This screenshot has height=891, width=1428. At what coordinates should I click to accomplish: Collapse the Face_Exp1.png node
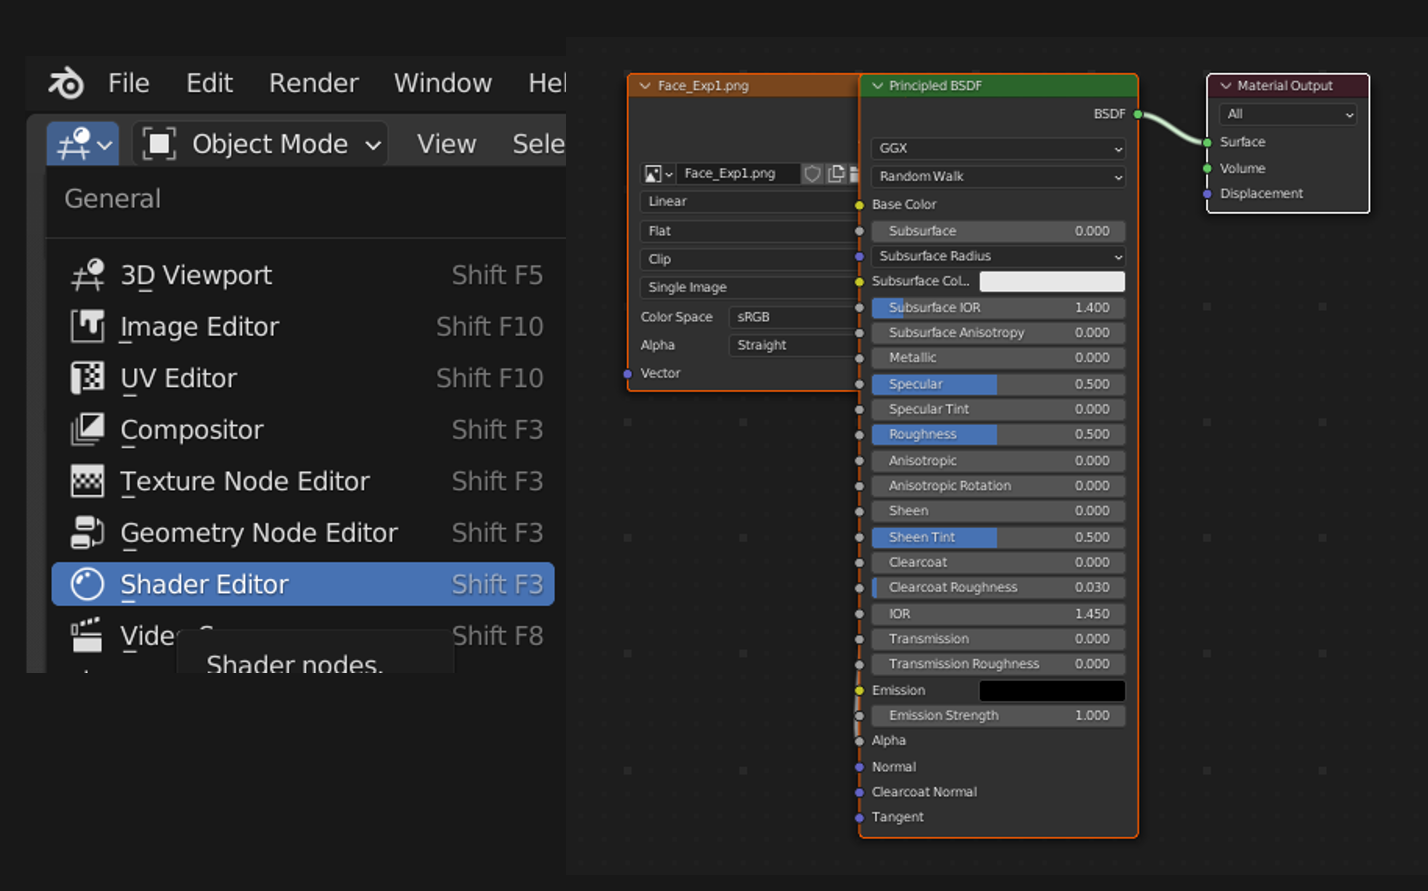tap(645, 86)
